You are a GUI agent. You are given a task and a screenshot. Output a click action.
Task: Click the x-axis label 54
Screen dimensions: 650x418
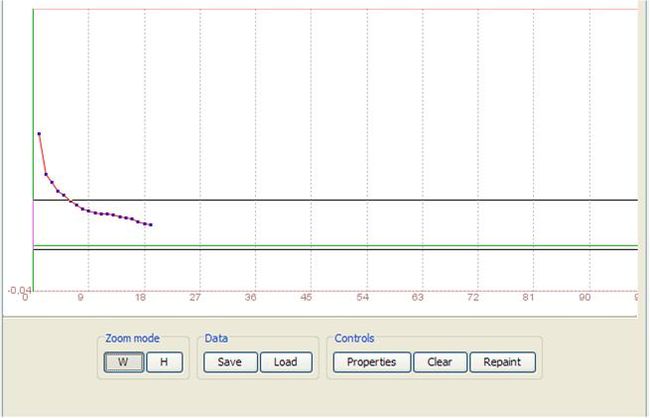[363, 297]
